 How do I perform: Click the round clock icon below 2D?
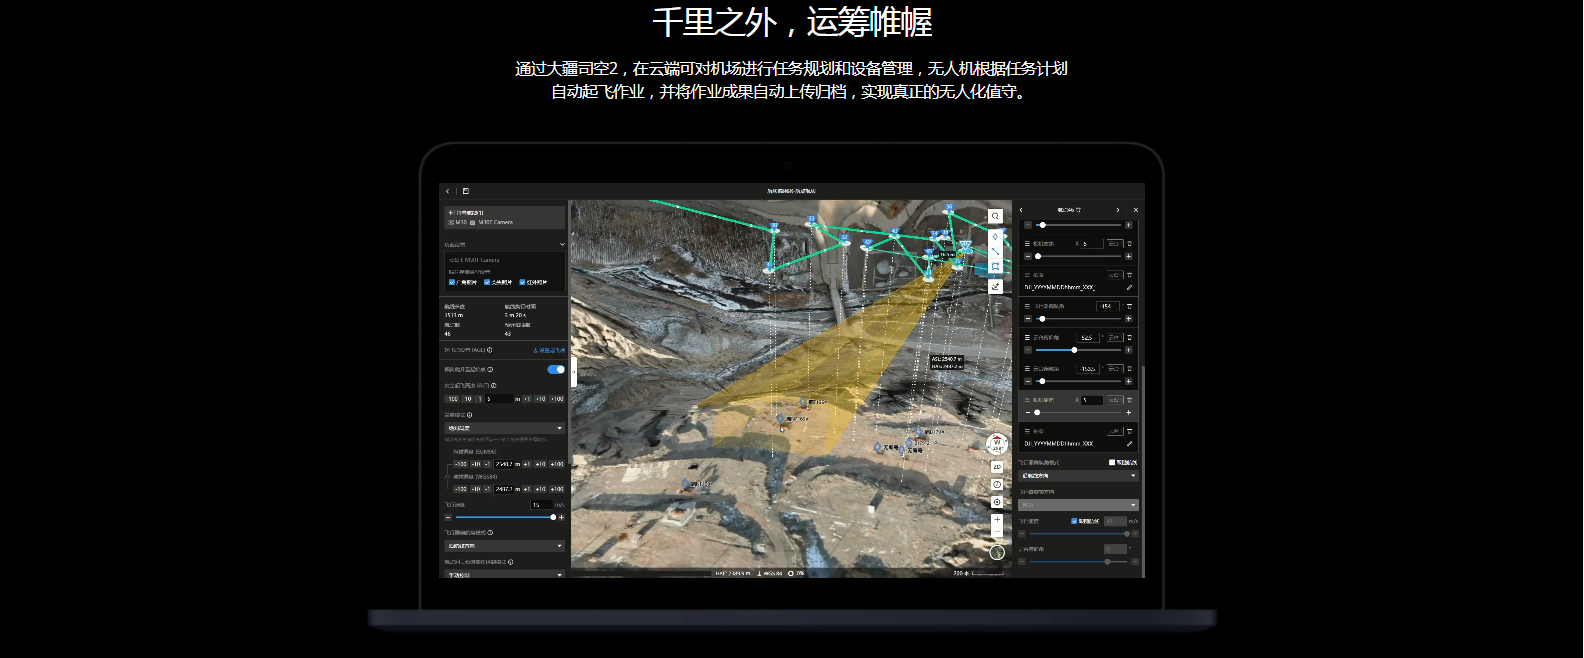click(x=997, y=484)
